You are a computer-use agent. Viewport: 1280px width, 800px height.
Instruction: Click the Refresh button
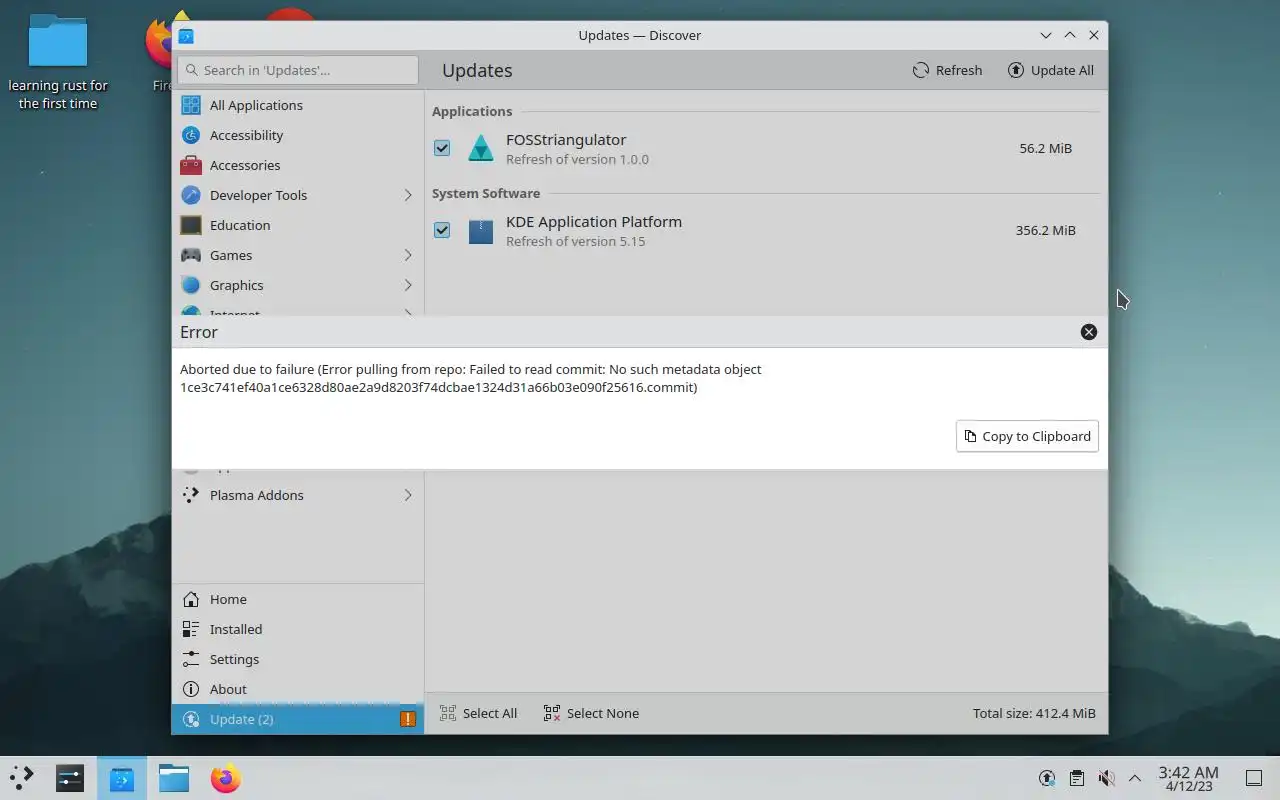tap(947, 70)
